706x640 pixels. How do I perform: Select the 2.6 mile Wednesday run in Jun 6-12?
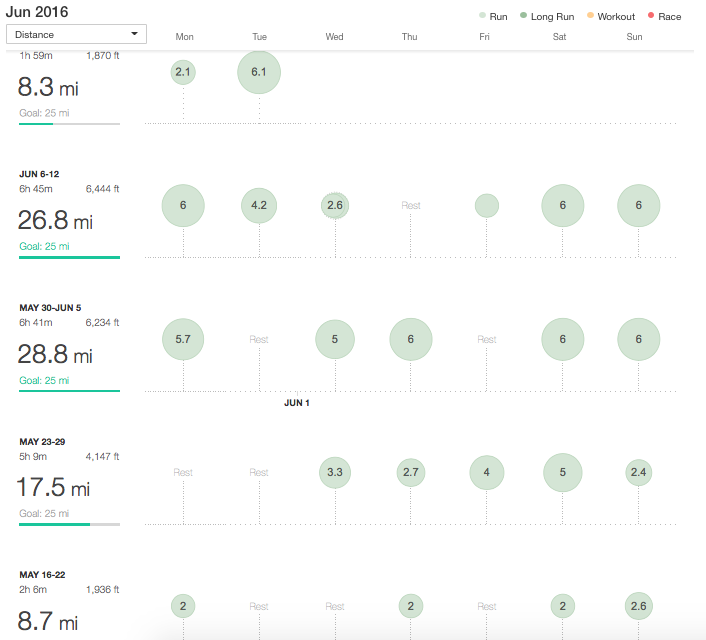pyautogui.click(x=335, y=206)
